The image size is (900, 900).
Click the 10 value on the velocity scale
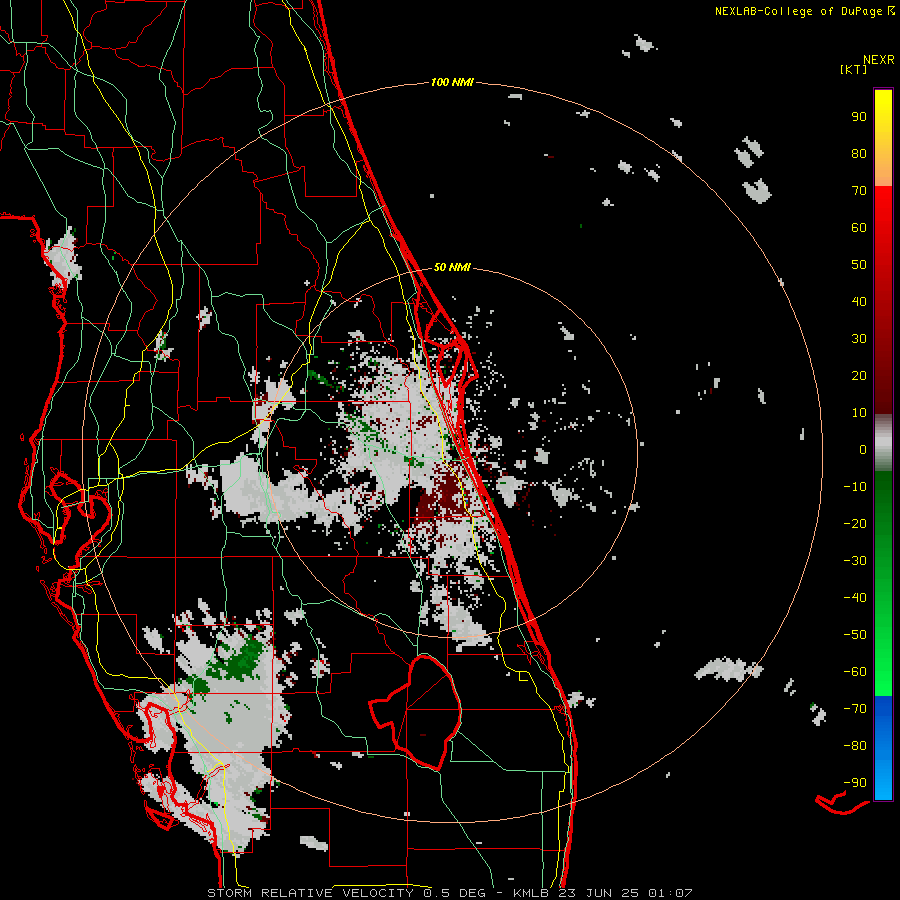coord(859,413)
